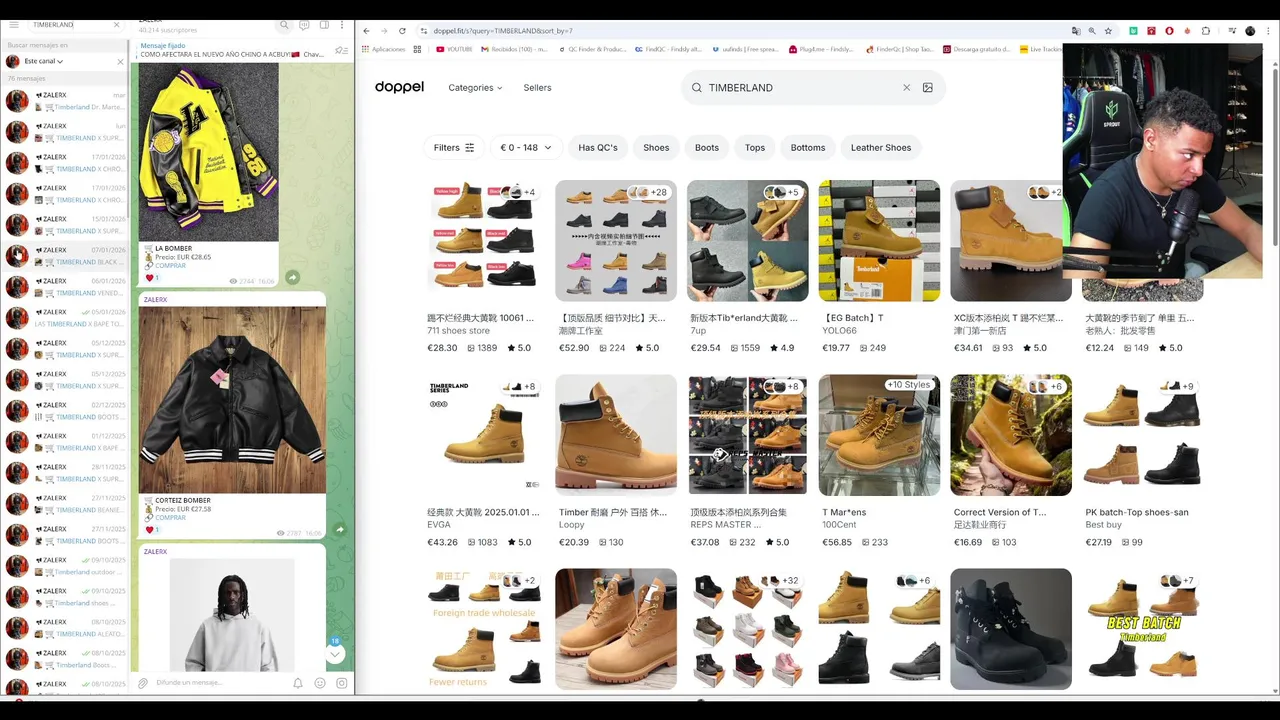
Task: Open the FindQC bookmark
Action: pyautogui.click(x=668, y=49)
